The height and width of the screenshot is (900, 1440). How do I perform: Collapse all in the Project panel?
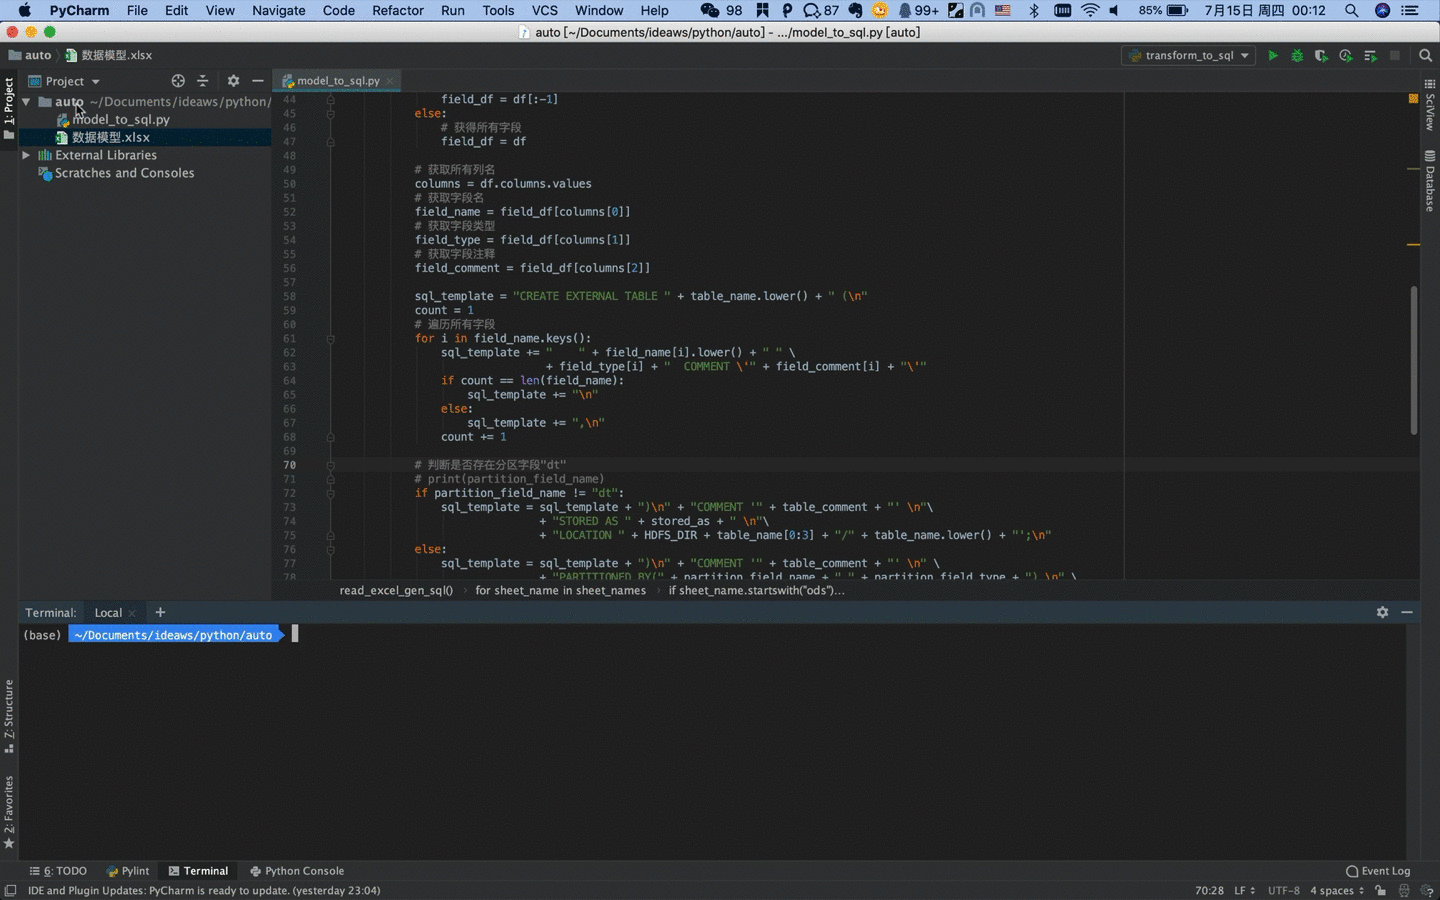pyautogui.click(x=202, y=81)
